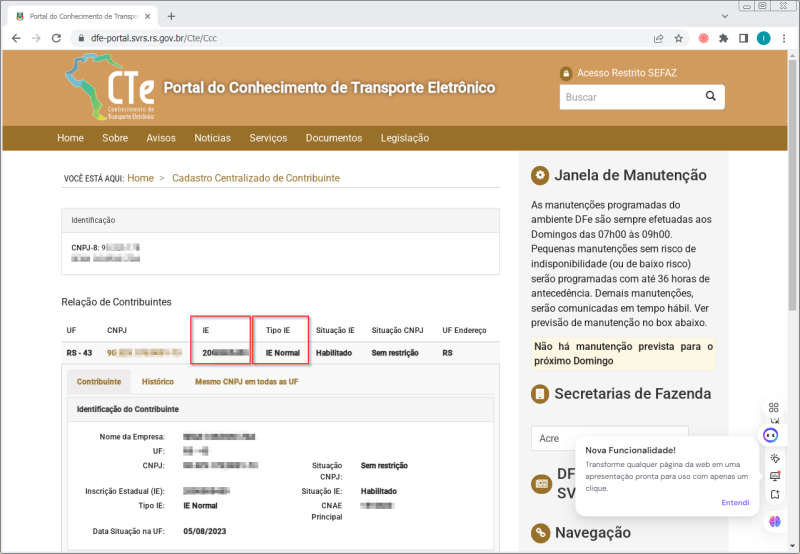Click the address bar URL
The height and width of the screenshot is (554, 800).
[154, 38]
